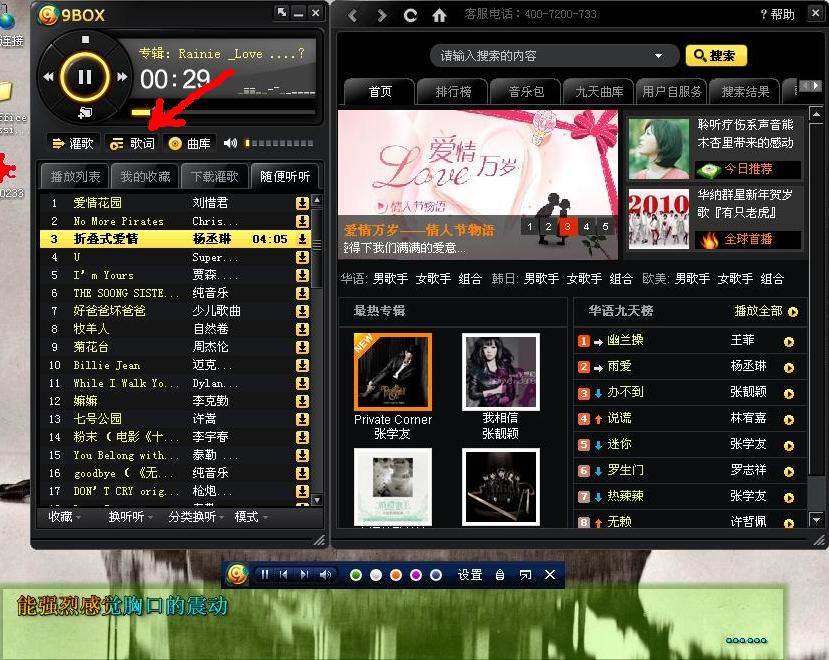Stop playback using the stop square
This screenshot has height=660, width=829.
click(x=85, y=39)
